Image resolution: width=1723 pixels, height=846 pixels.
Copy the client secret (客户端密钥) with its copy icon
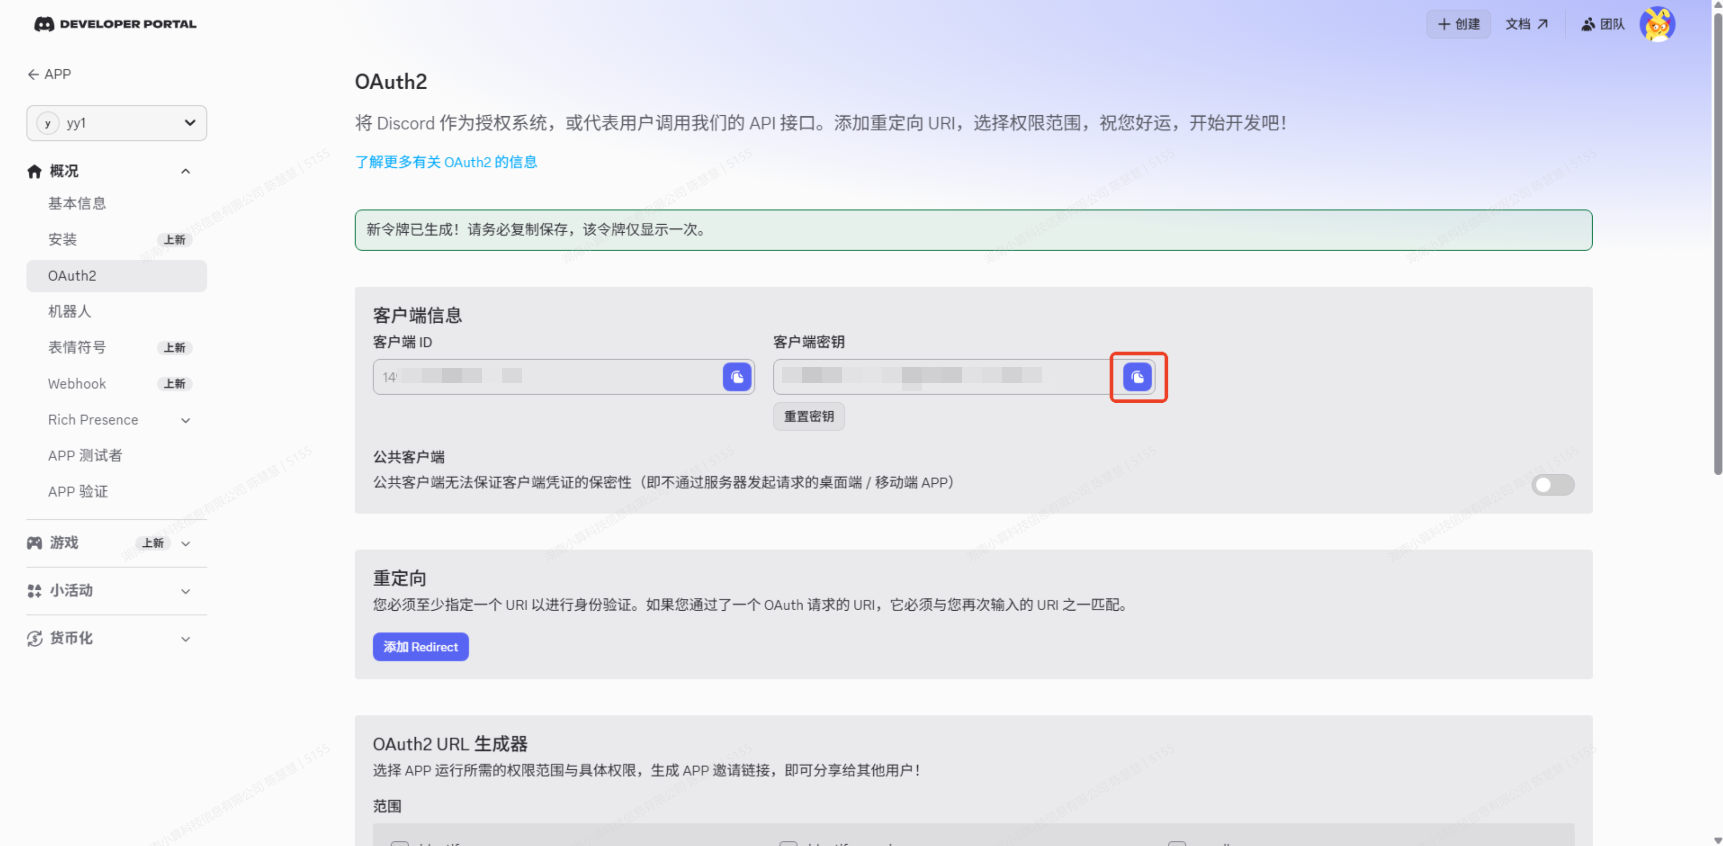tap(1138, 377)
